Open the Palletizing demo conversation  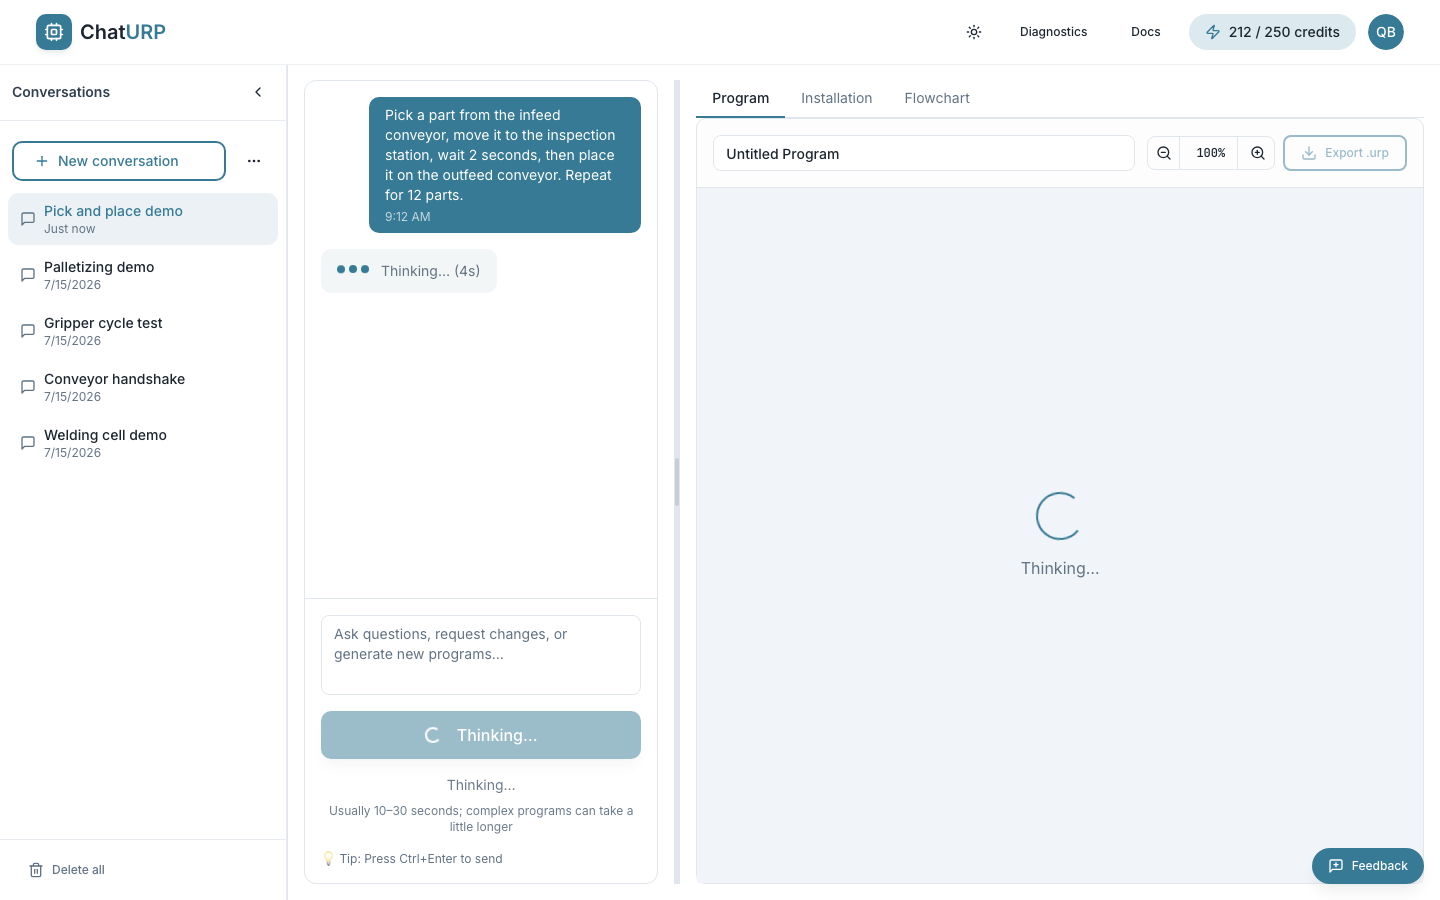pos(143,275)
